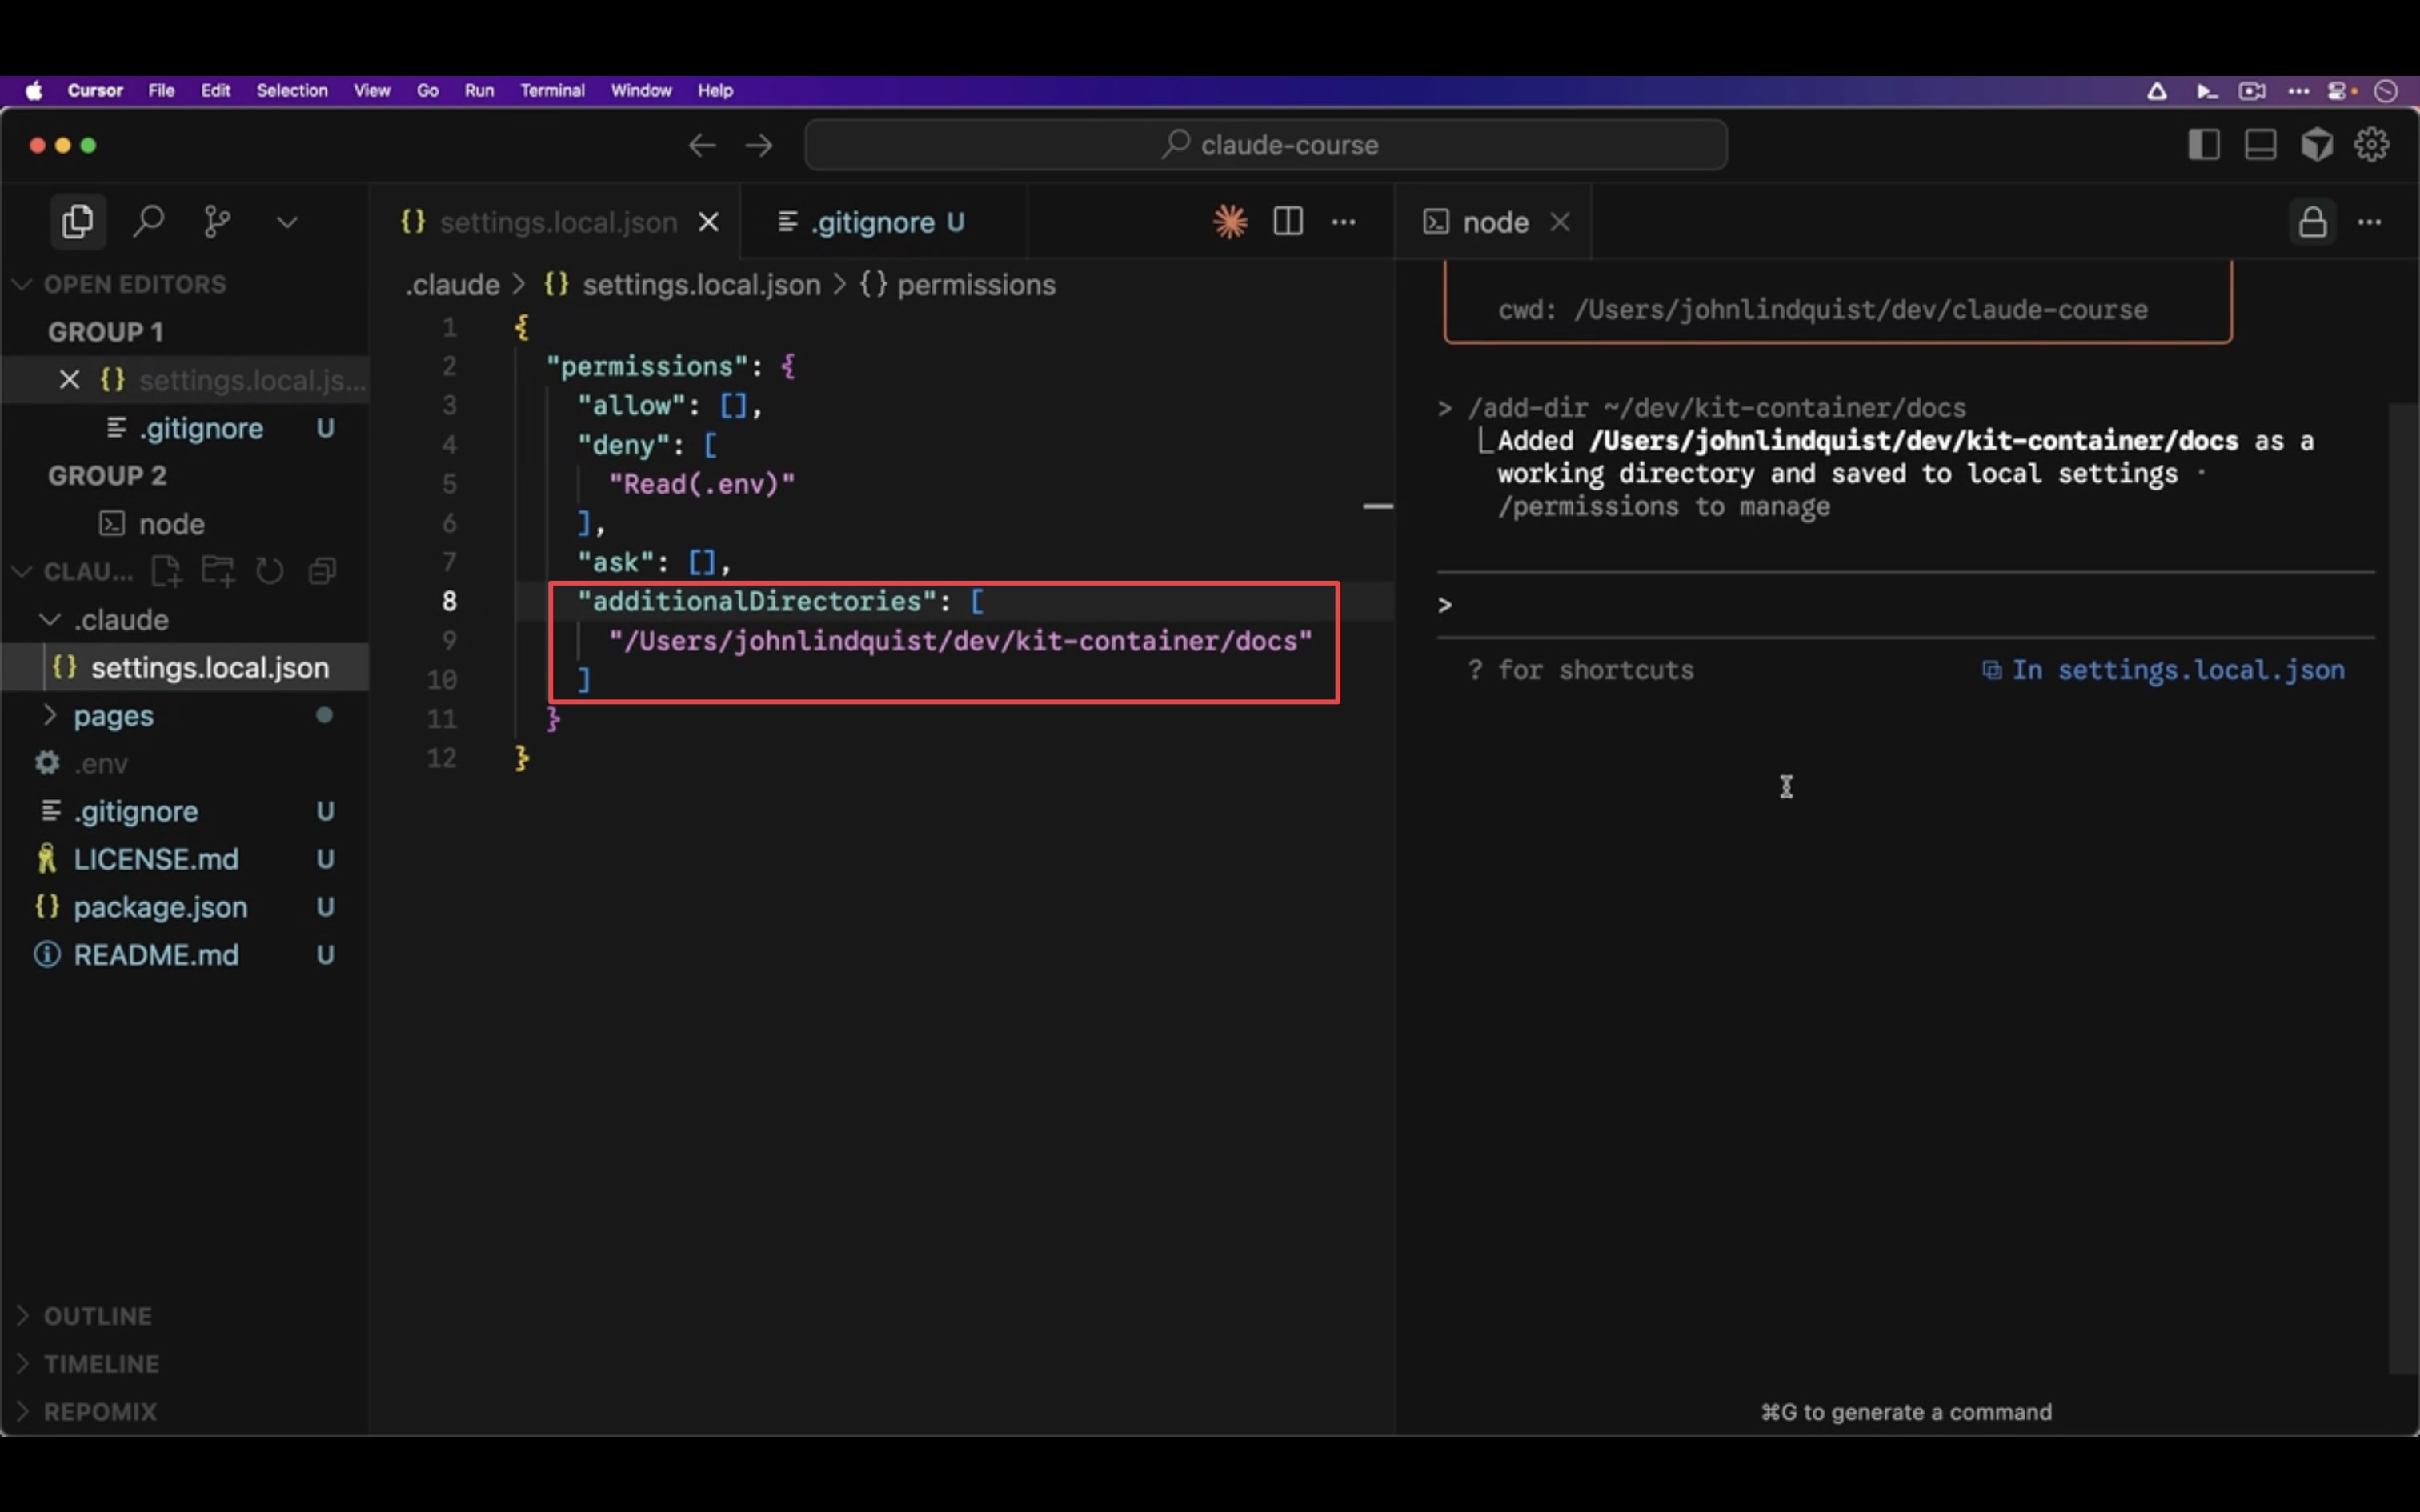Expand the Outline section
The height and width of the screenshot is (1512, 2420).
pyautogui.click(x=185, y=1316)
